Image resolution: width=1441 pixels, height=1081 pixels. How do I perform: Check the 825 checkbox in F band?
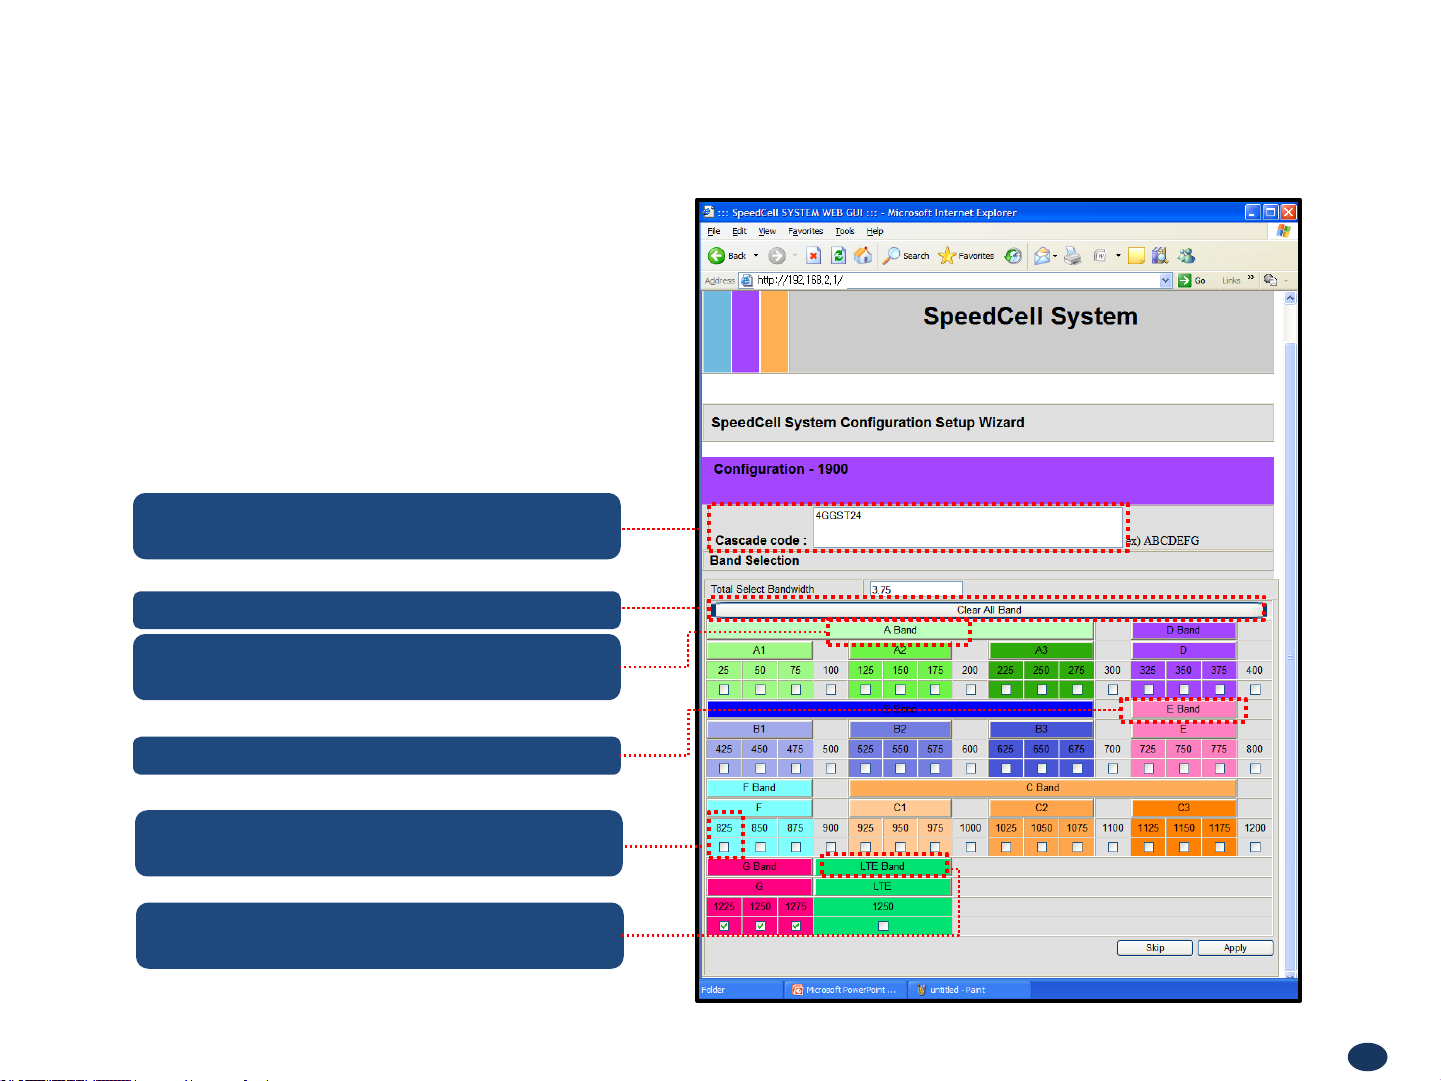point(724,847)
